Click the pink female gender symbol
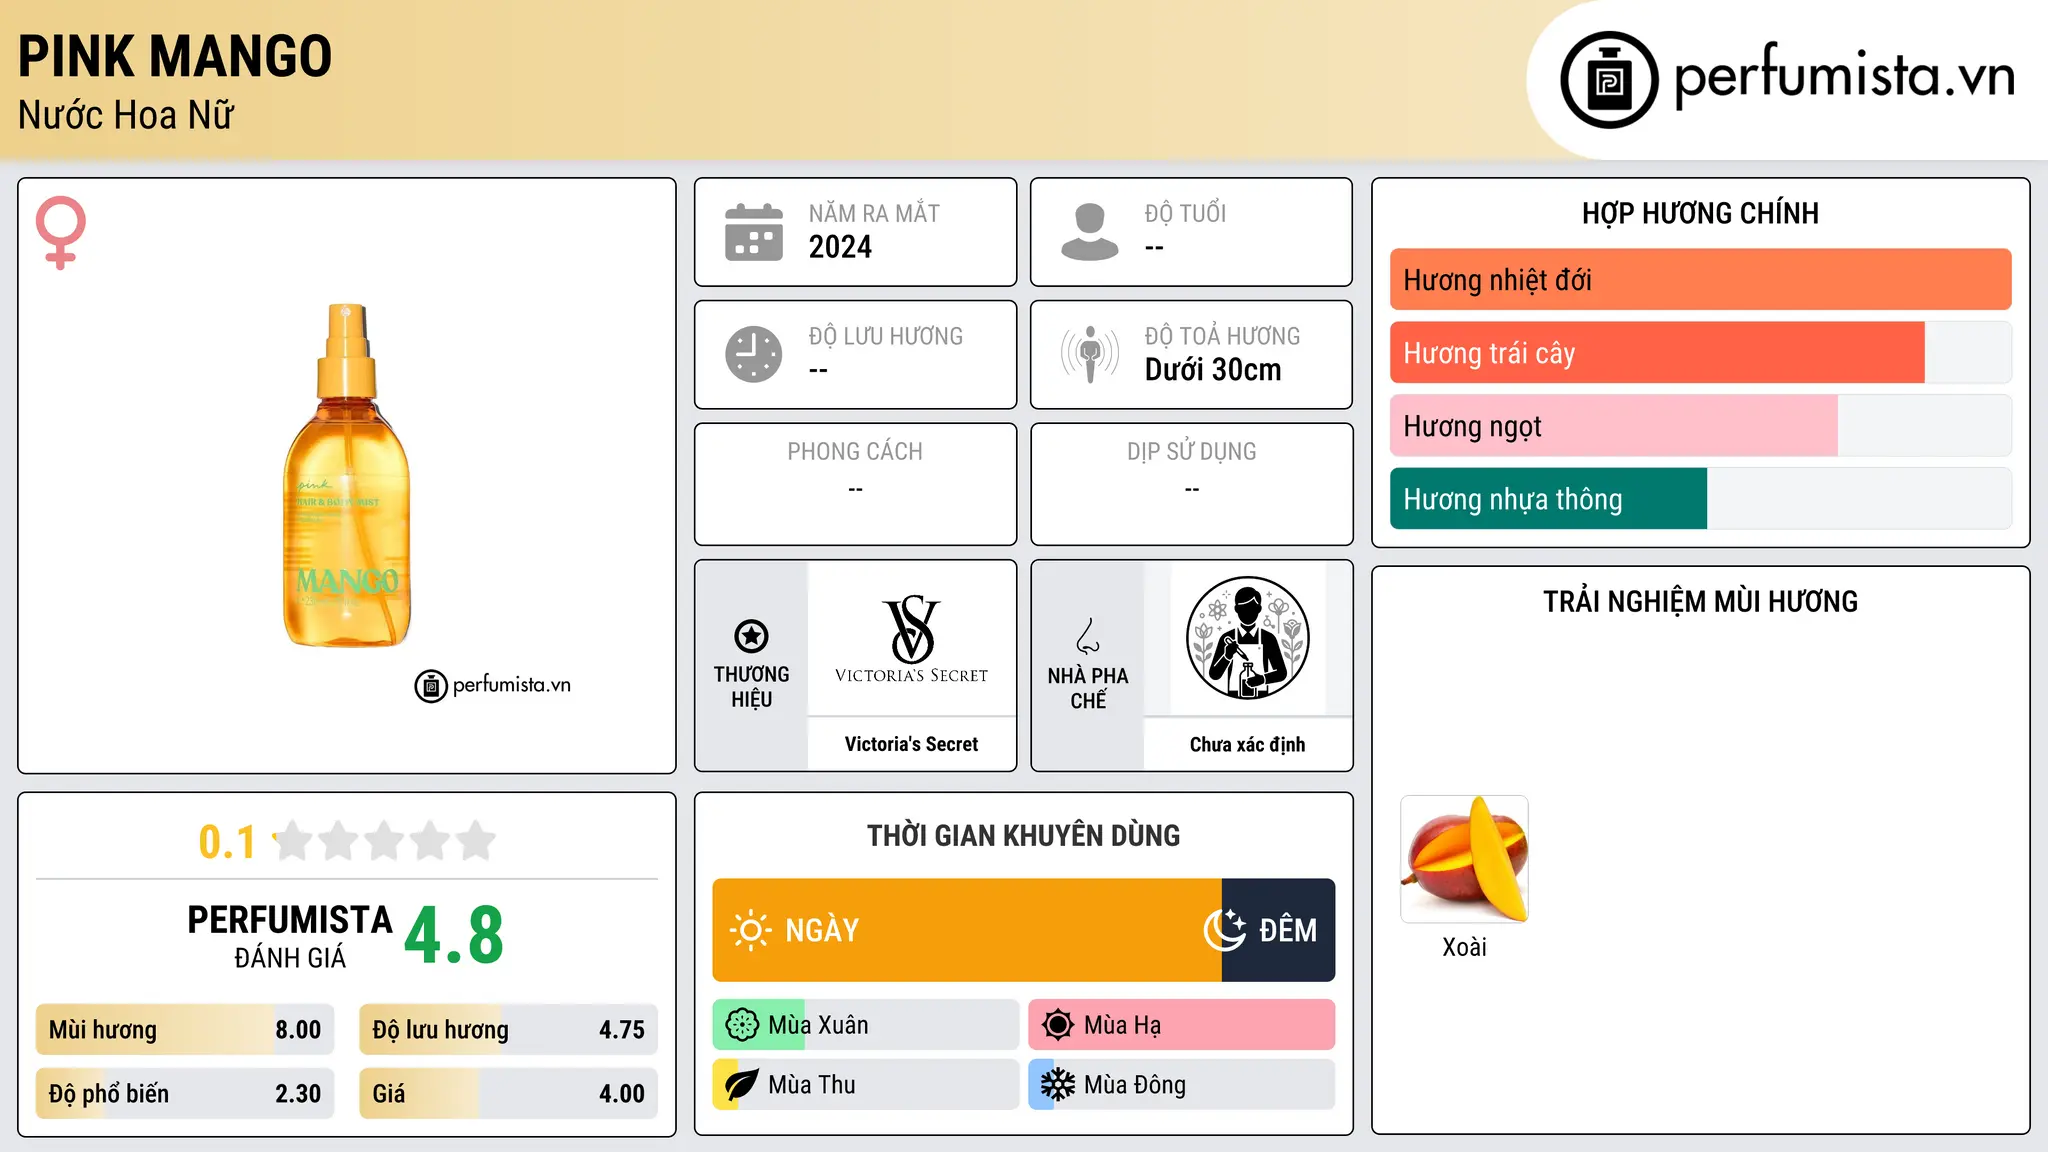 [61, 232]
